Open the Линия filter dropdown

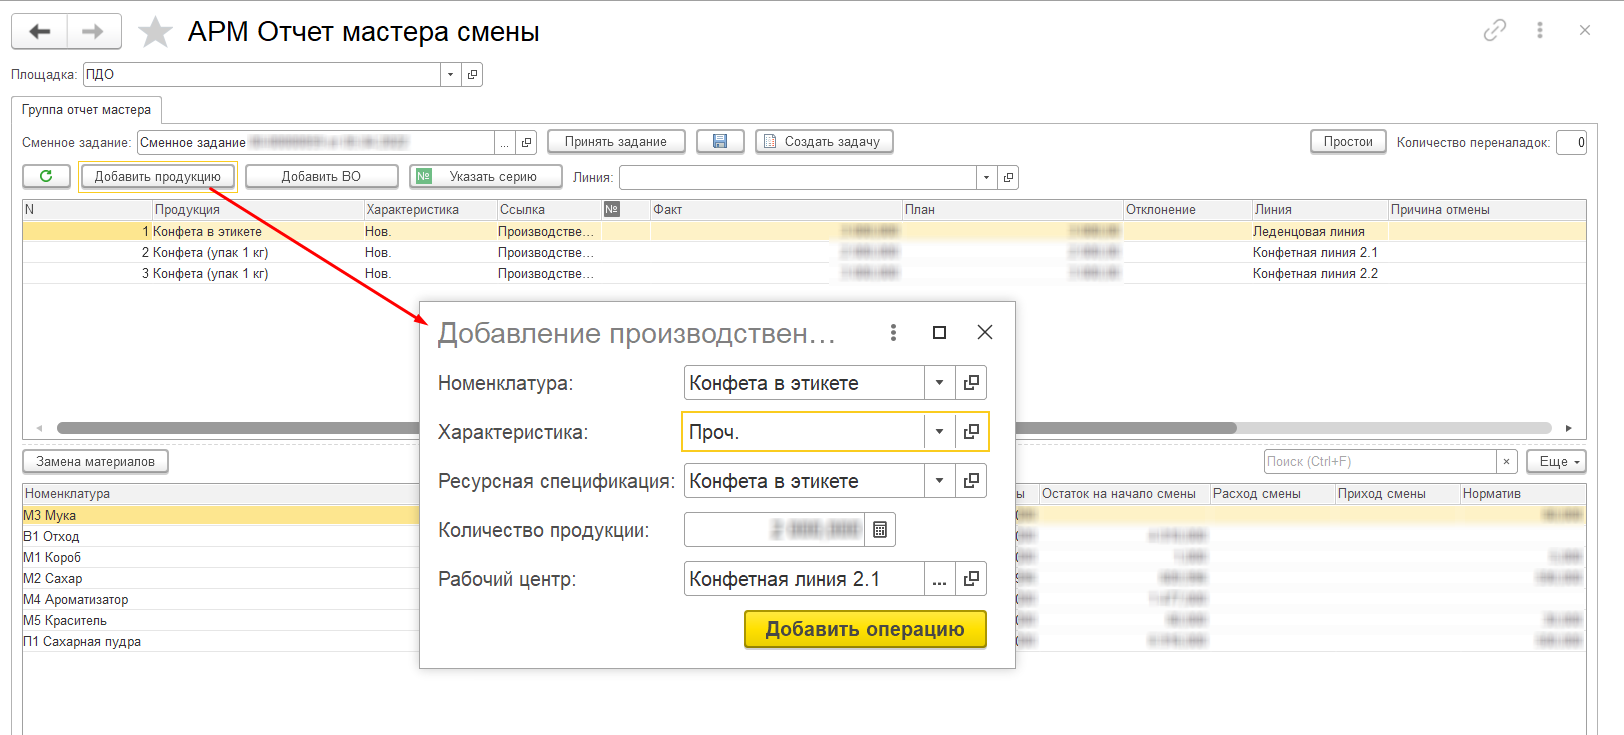tap(986, 178)
